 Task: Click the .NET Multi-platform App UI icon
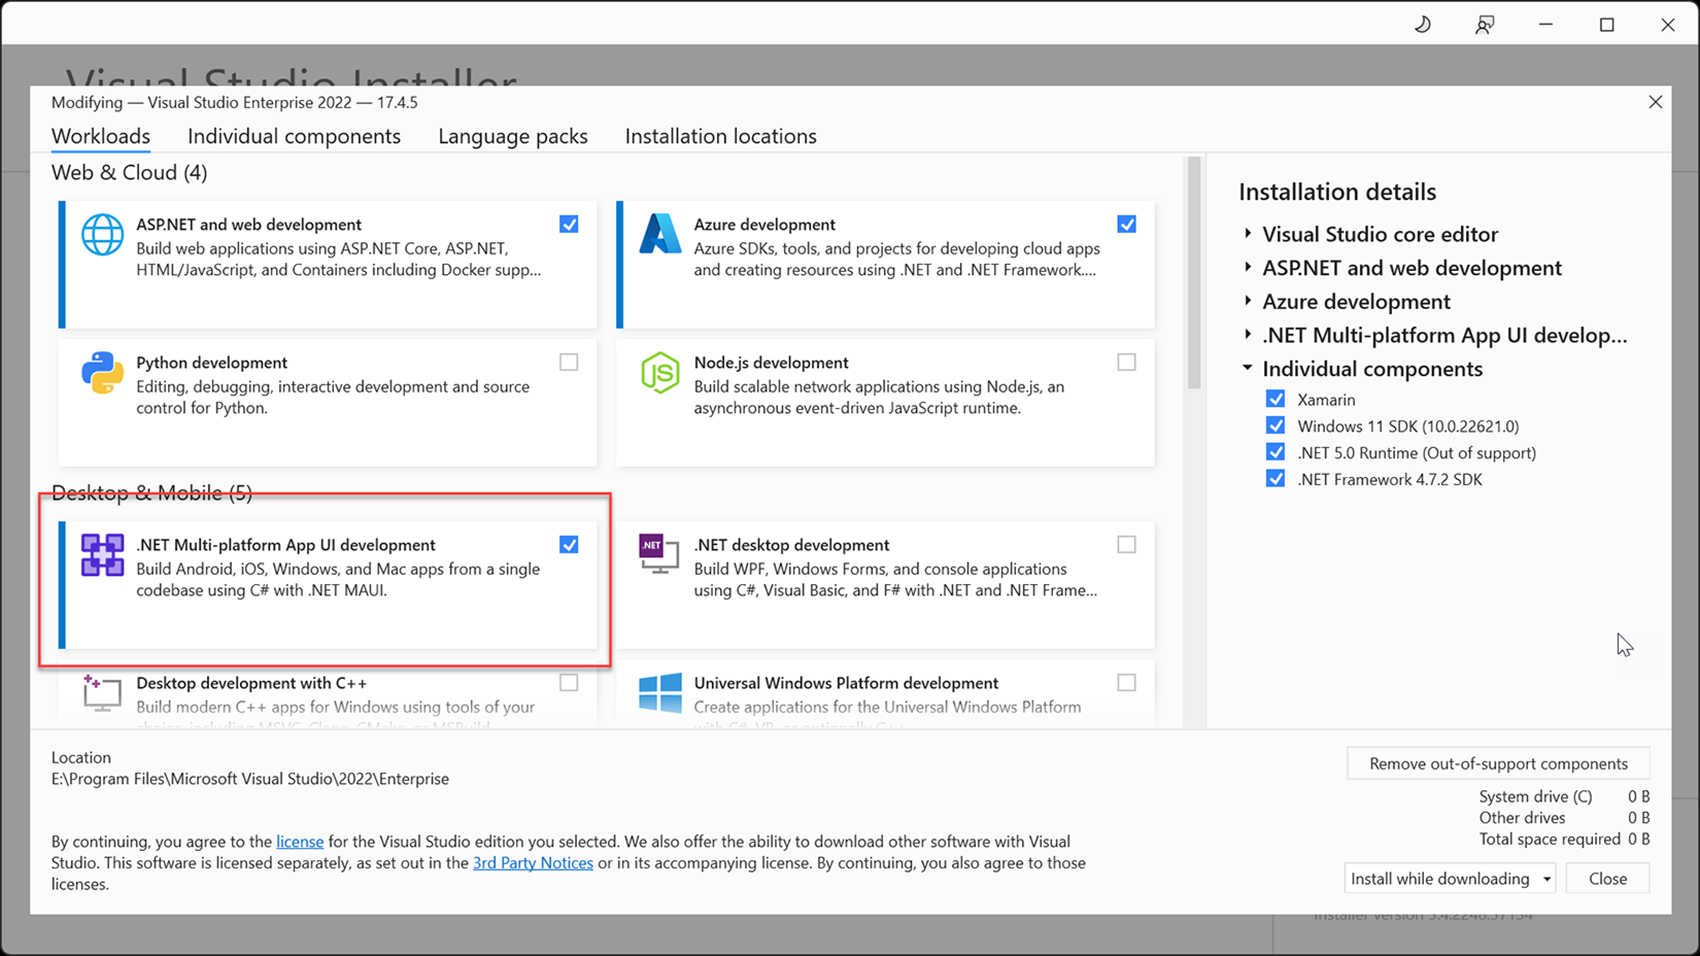[101, 555]
